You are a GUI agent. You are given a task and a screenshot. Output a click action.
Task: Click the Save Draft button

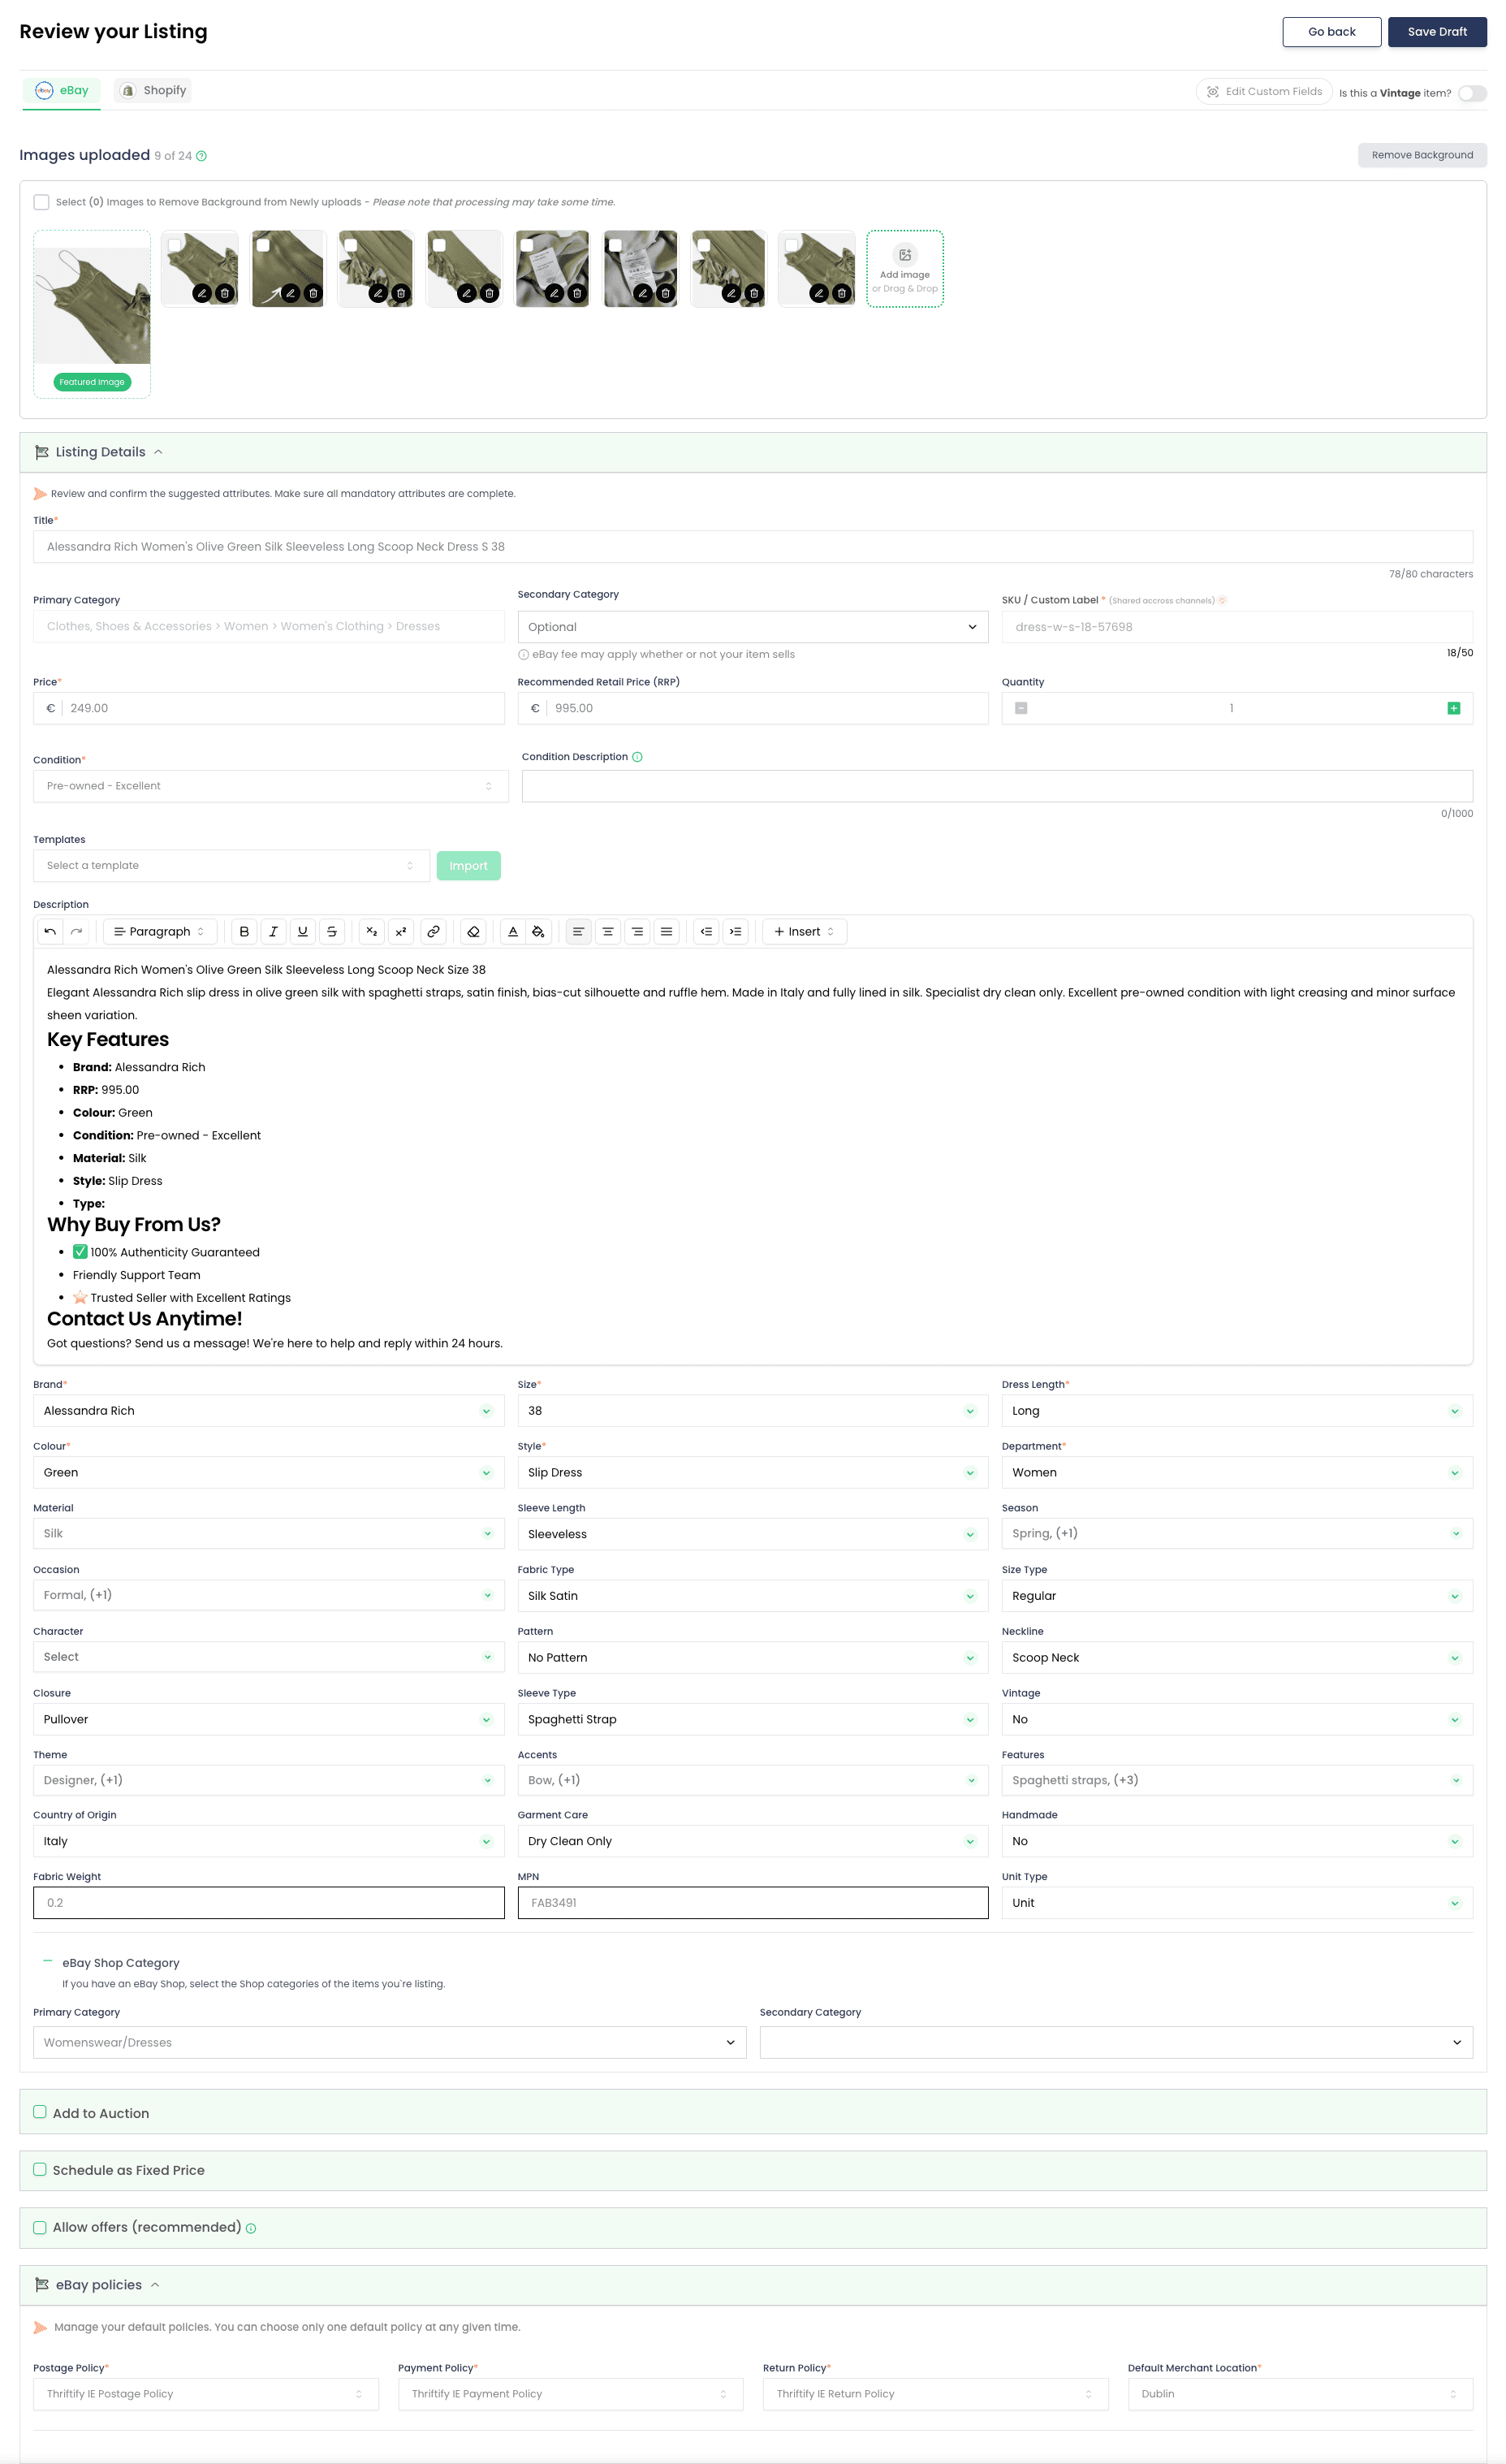coord(1437,32)
